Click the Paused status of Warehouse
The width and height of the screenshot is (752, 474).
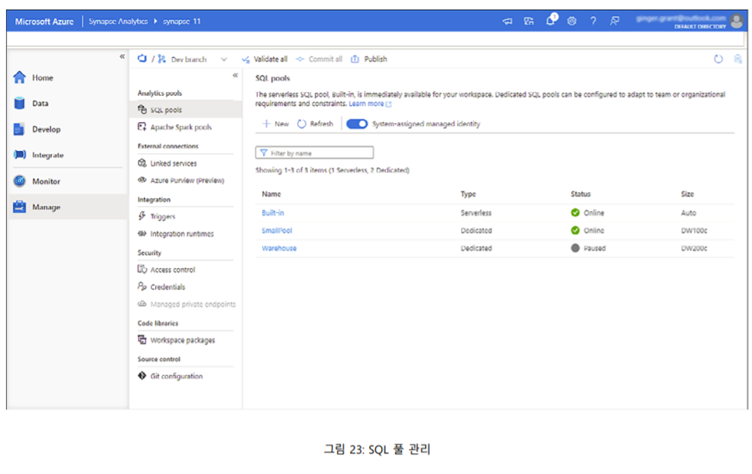click(x=588, y=248)
